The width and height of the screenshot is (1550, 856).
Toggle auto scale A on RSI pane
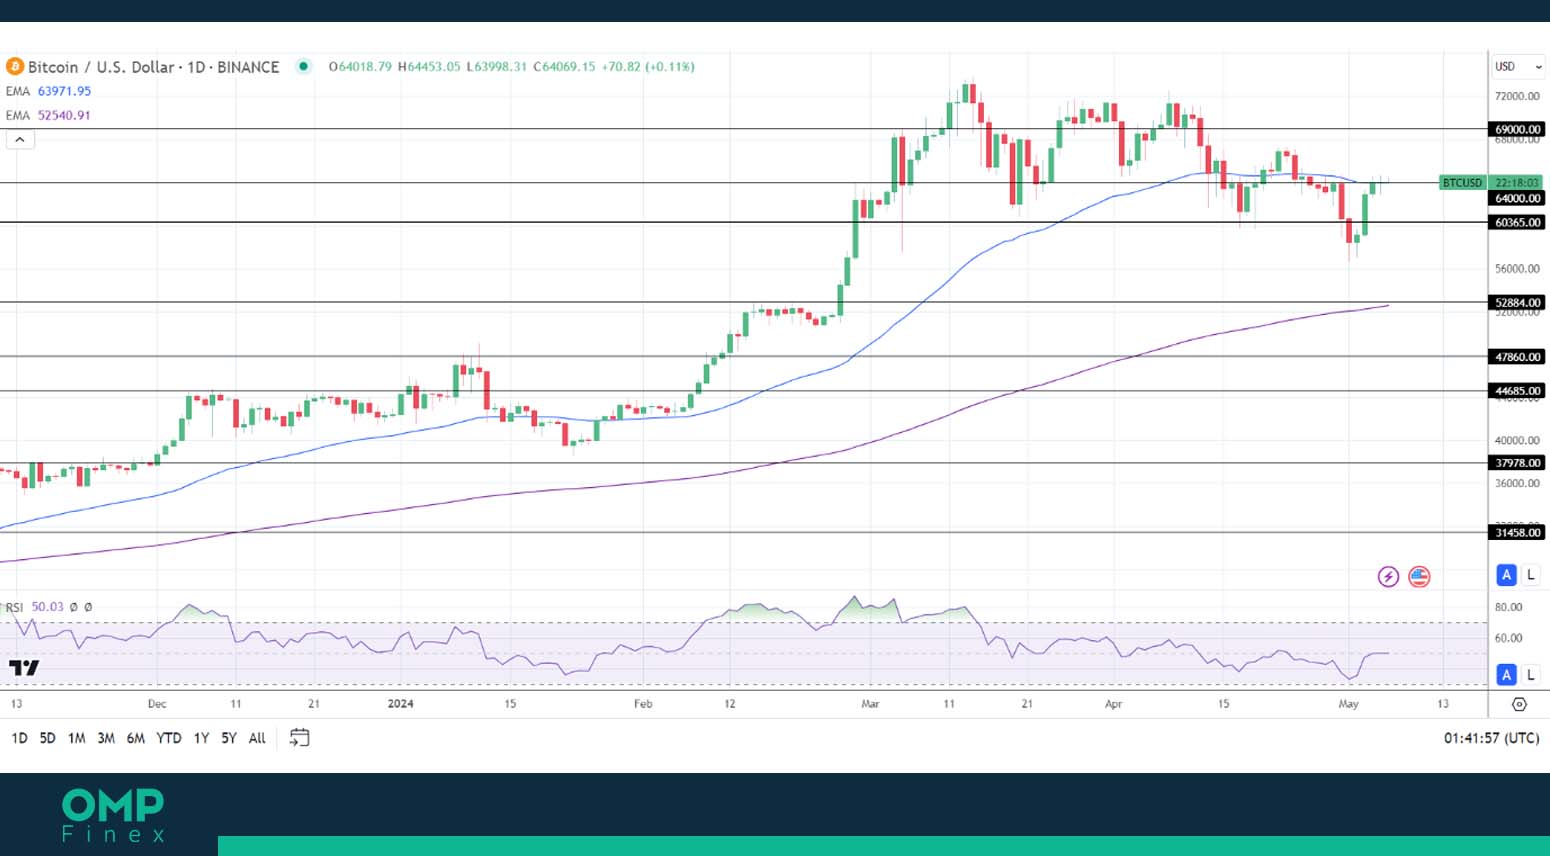click(x=1506, y=675)
